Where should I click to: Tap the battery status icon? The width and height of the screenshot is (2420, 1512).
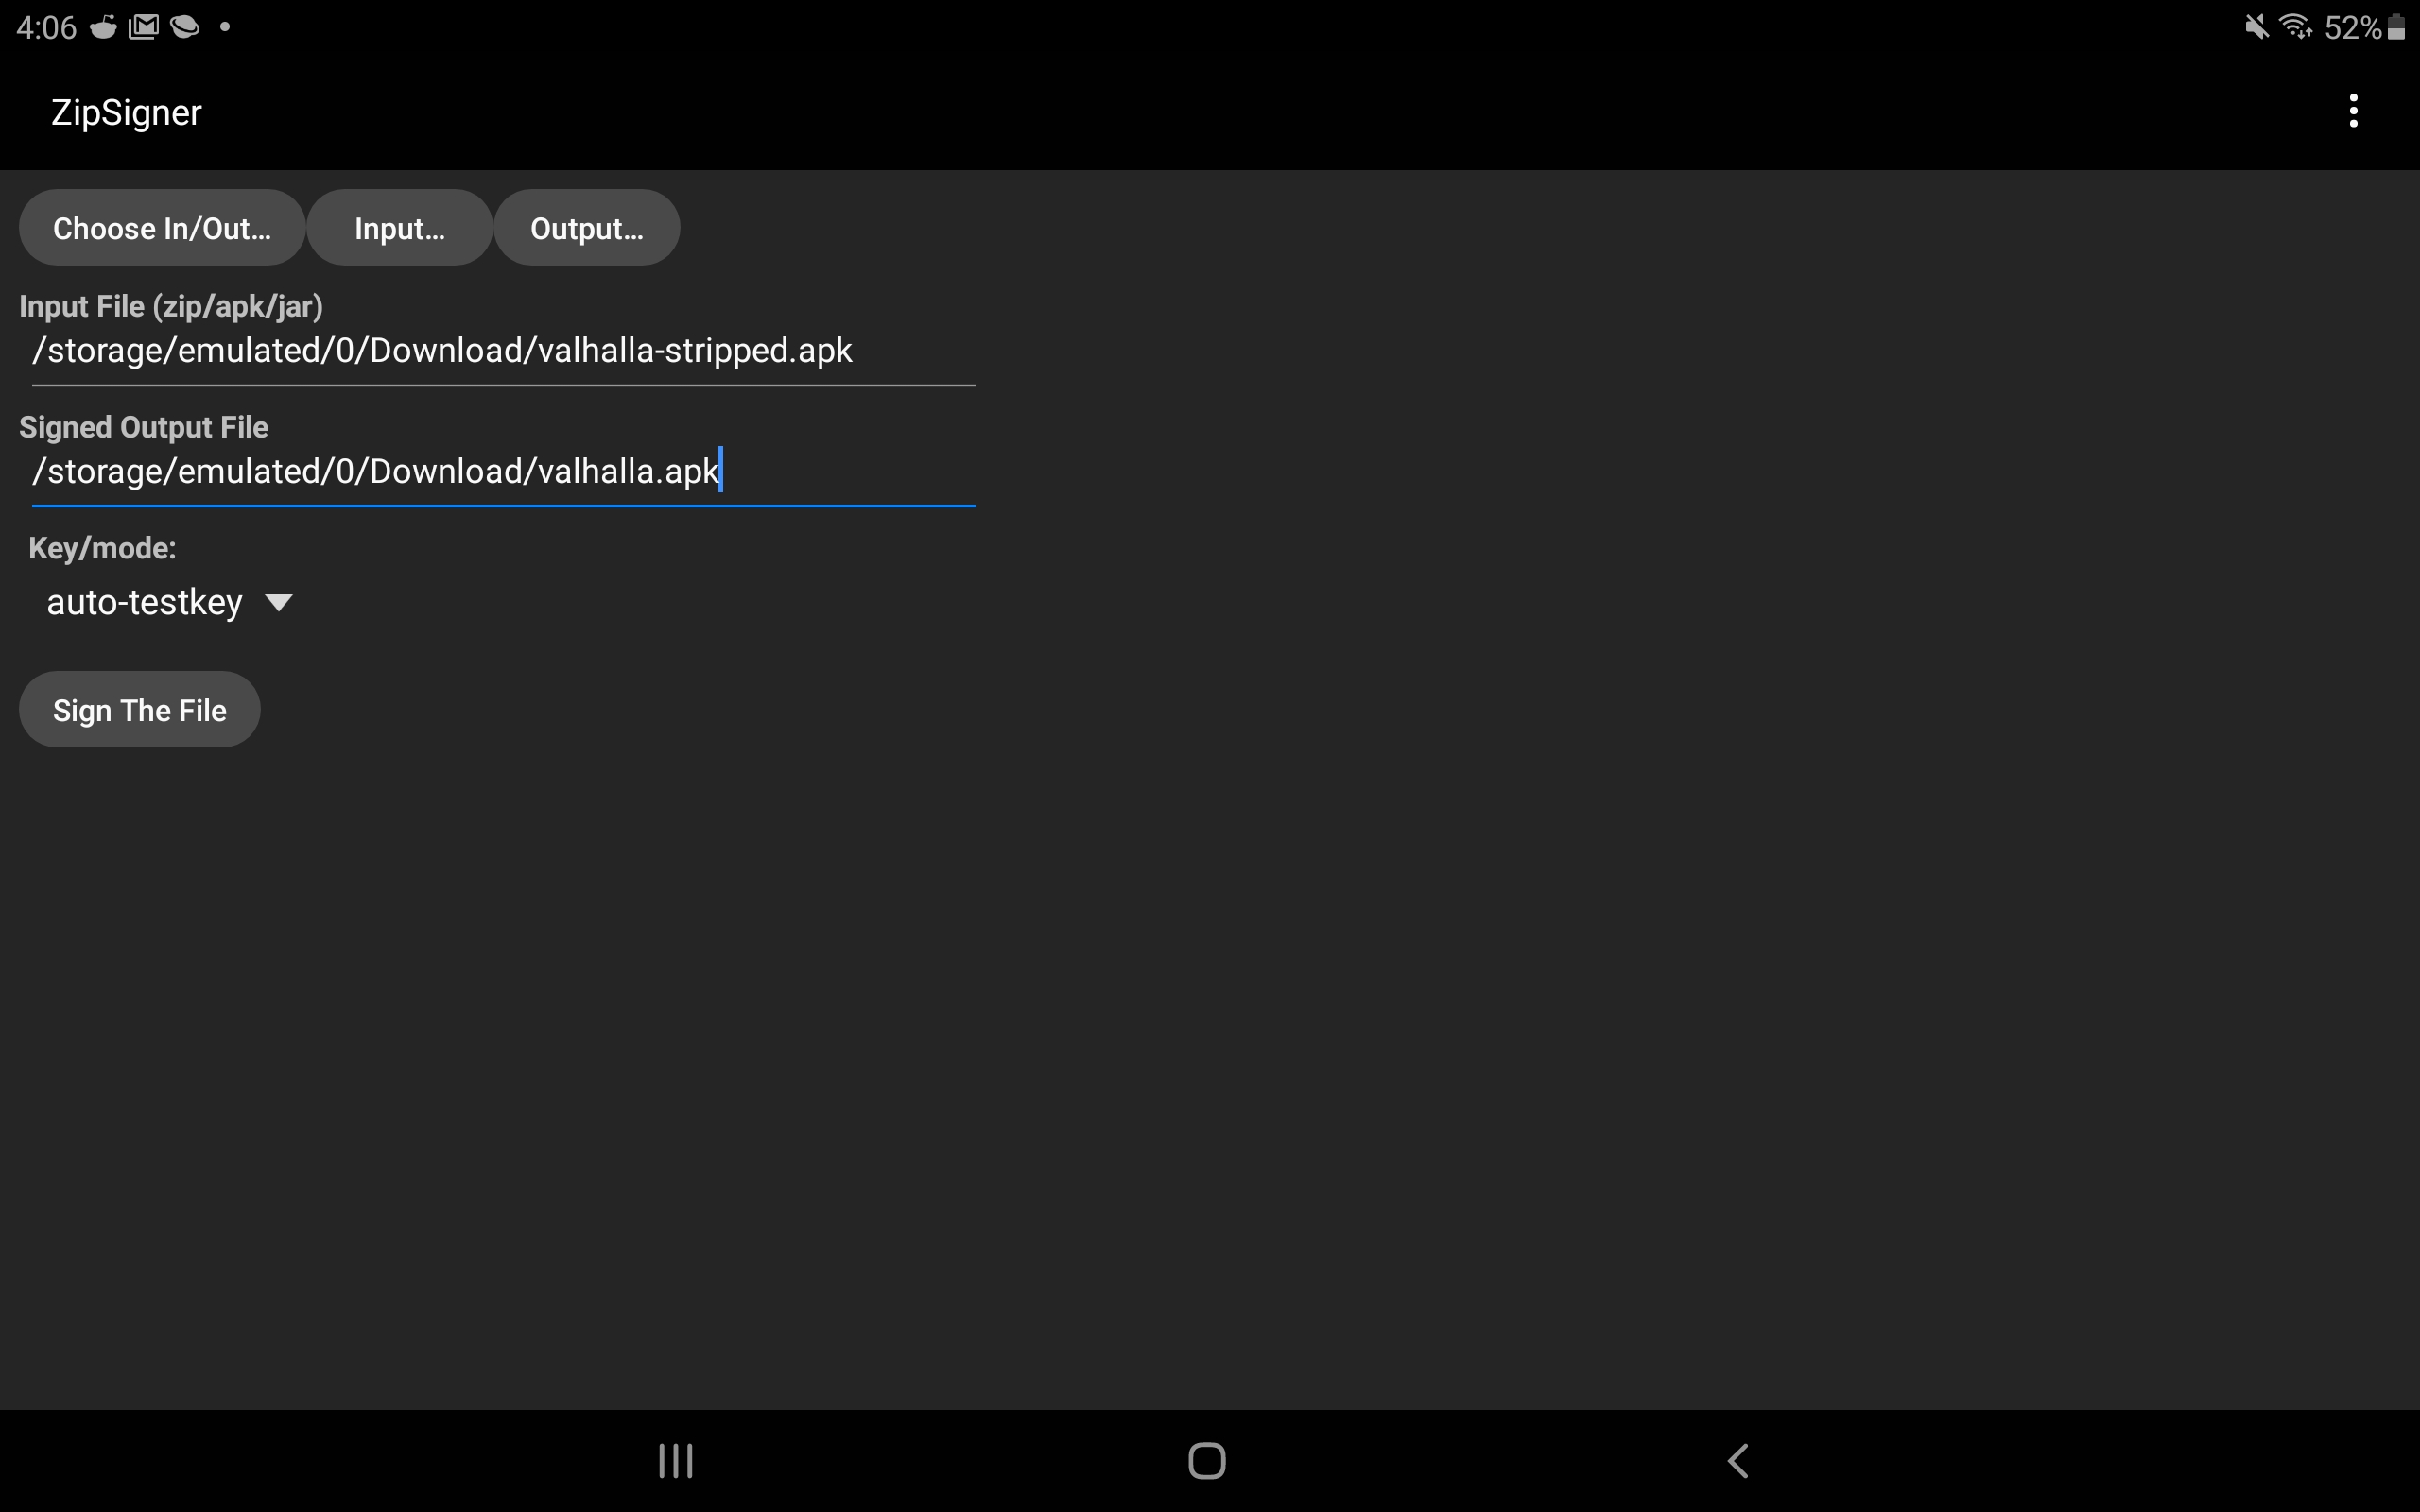(2396, 27)
